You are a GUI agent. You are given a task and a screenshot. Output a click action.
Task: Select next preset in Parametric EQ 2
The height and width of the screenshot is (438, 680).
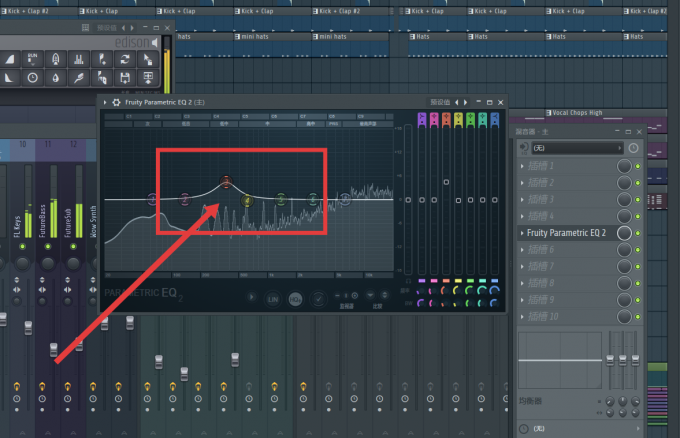[466, 102]
